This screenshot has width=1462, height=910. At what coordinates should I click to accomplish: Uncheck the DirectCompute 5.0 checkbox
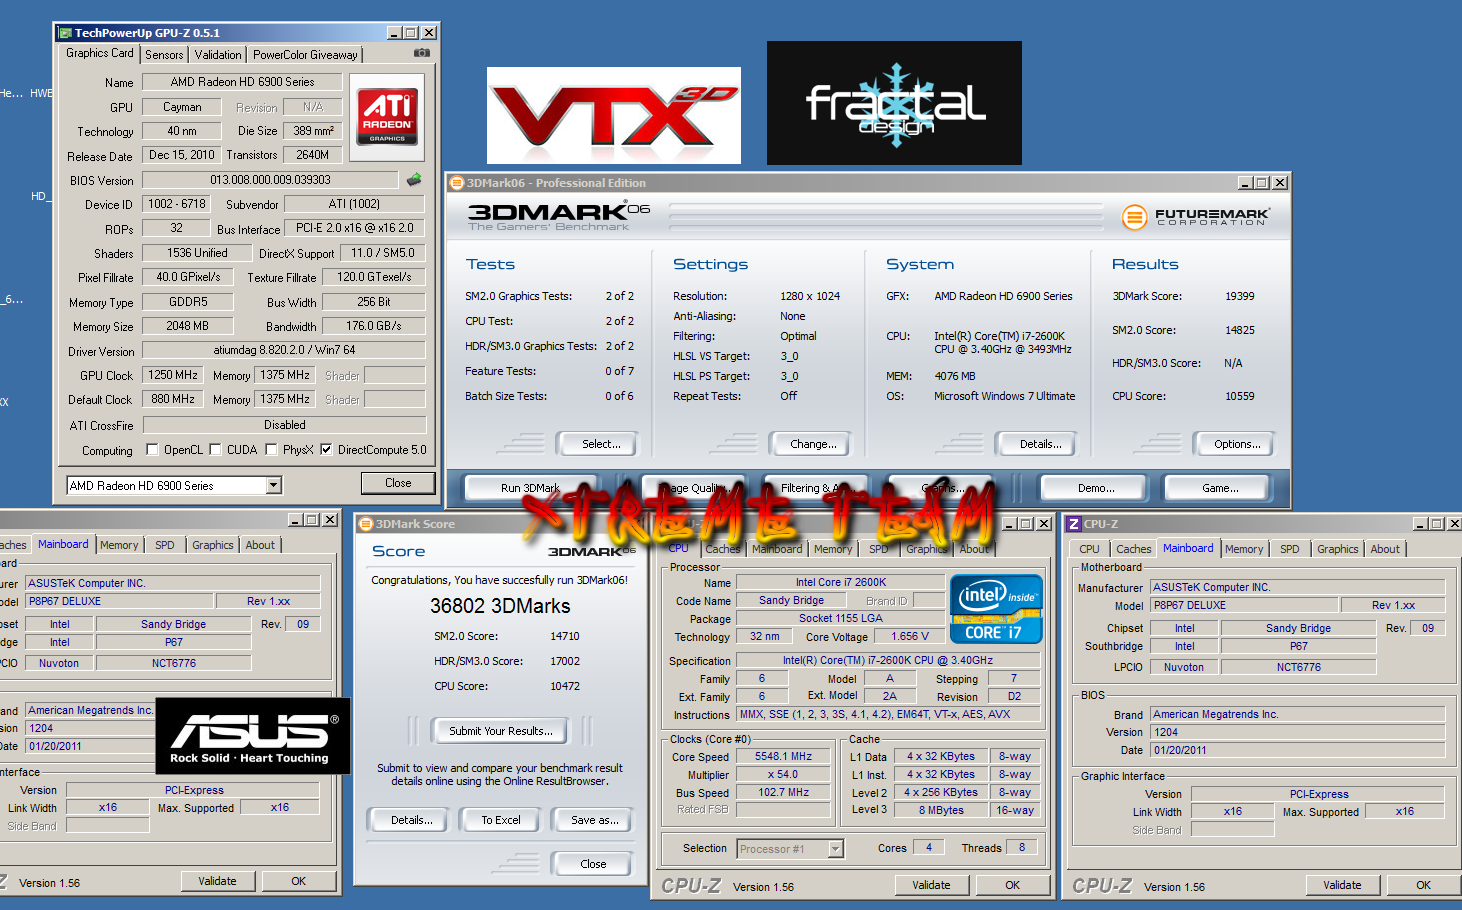pyautogui.click(x=326, y=450)
